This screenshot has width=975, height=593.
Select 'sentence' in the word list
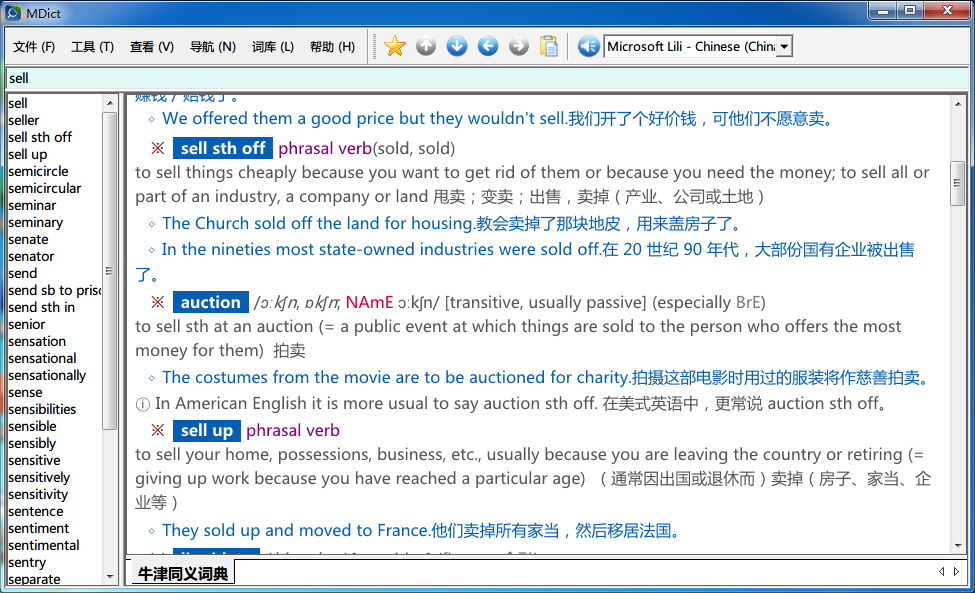(35, 512)
